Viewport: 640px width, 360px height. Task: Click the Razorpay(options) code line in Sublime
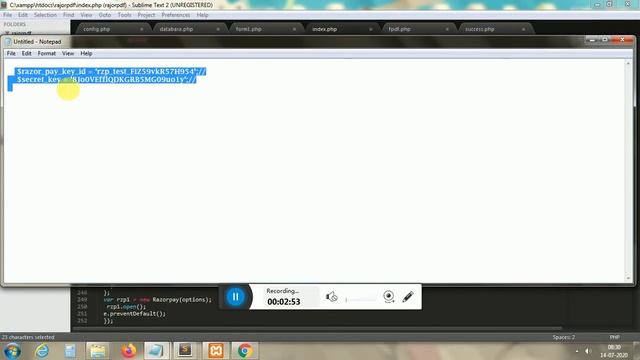click(x=158, y=300)
